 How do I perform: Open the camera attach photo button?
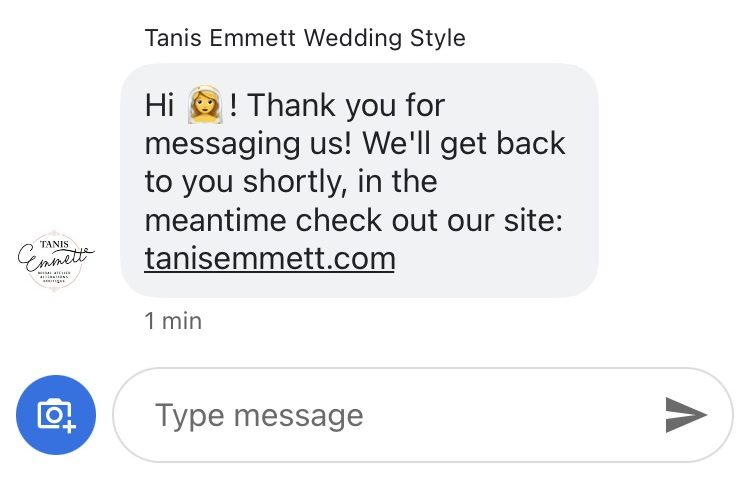coord(56,415)
